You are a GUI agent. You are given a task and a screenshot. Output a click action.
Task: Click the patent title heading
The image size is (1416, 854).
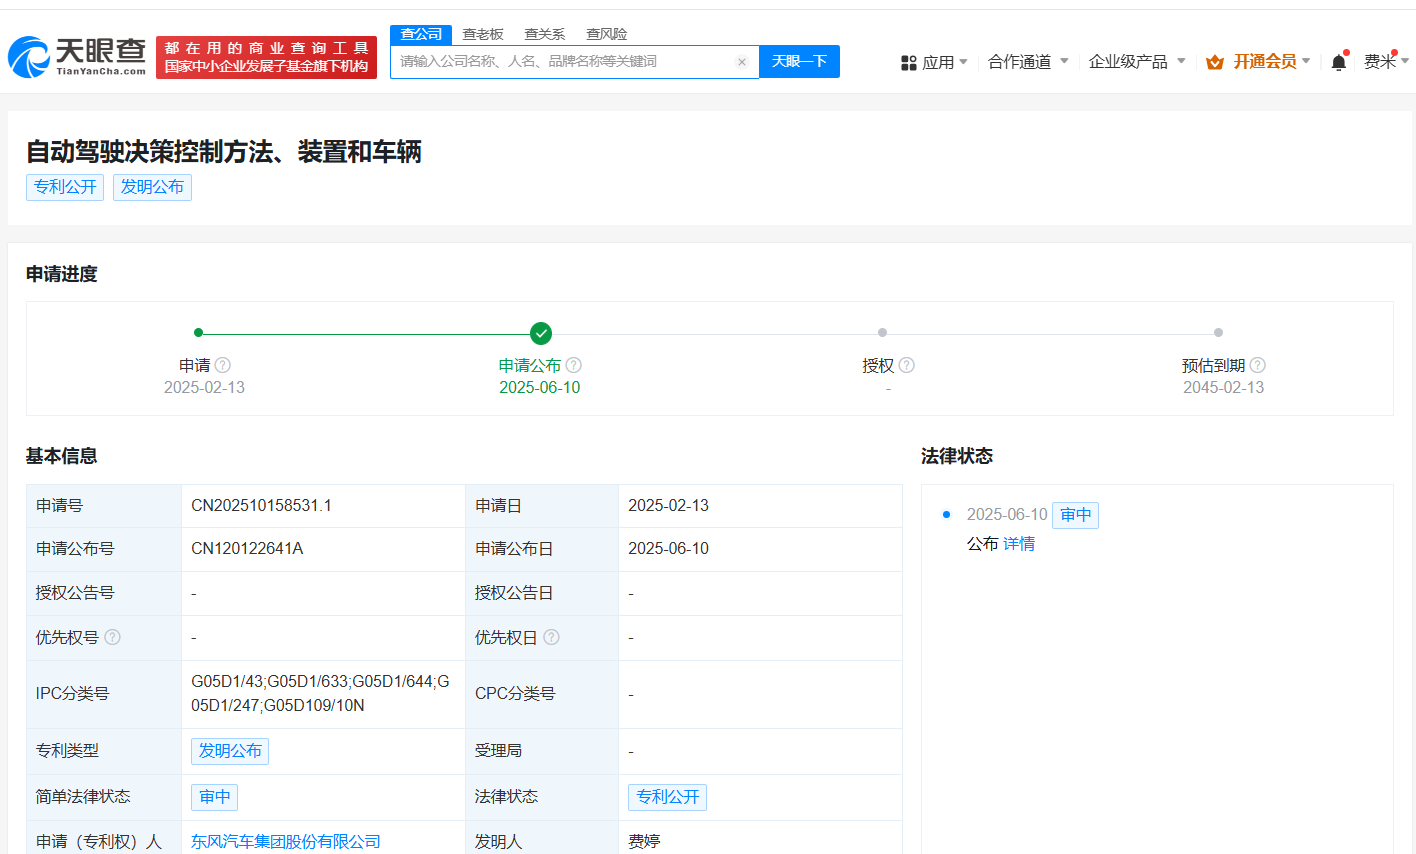(x=224, y=152)
